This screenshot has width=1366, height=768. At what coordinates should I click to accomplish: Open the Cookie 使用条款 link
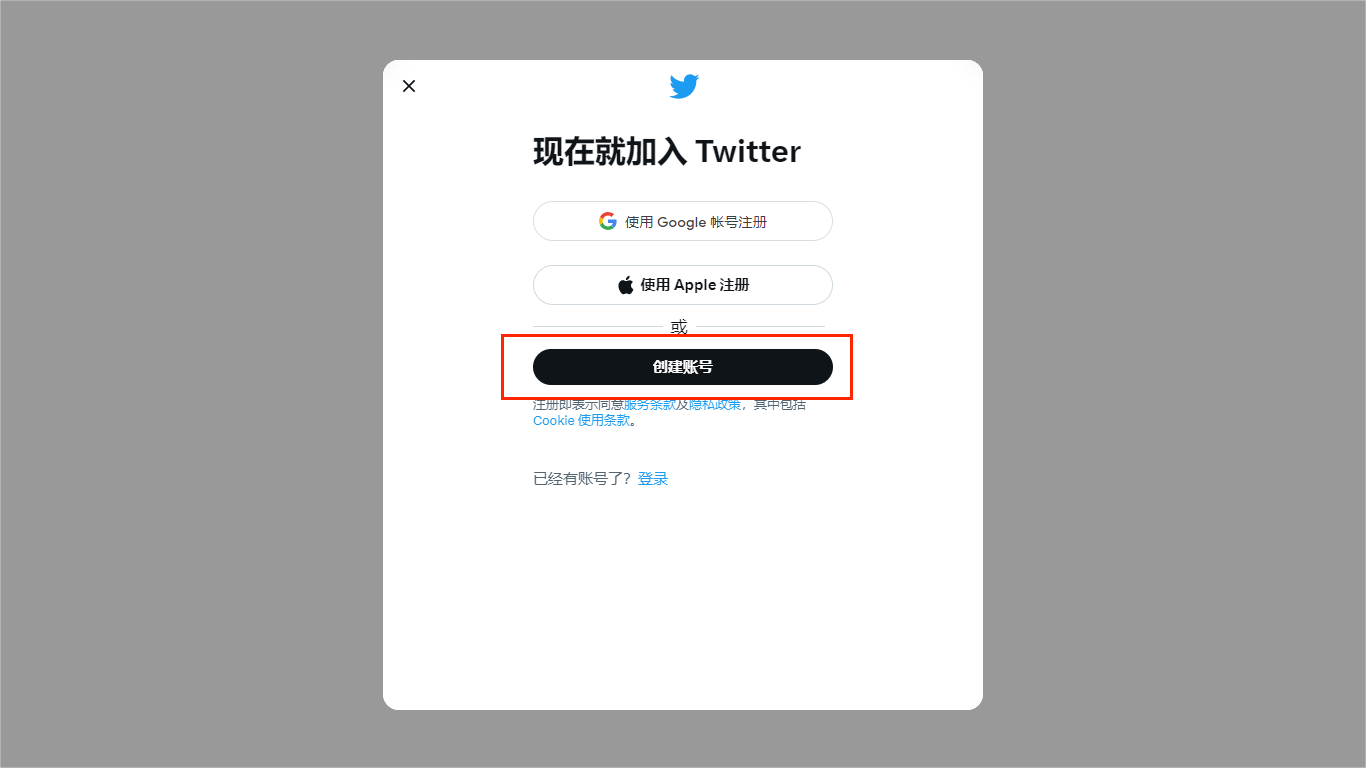[x=582, y=421]
